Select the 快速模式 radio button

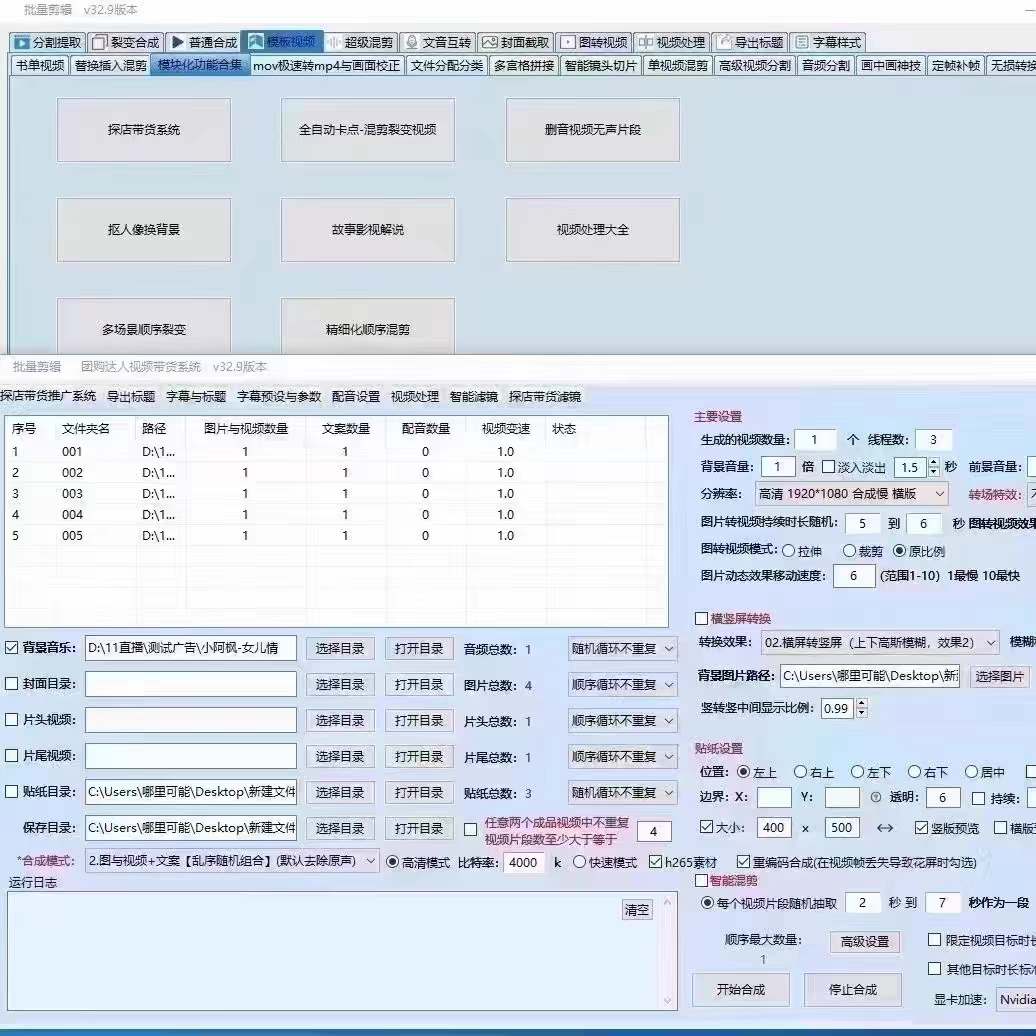coord(579,862)
